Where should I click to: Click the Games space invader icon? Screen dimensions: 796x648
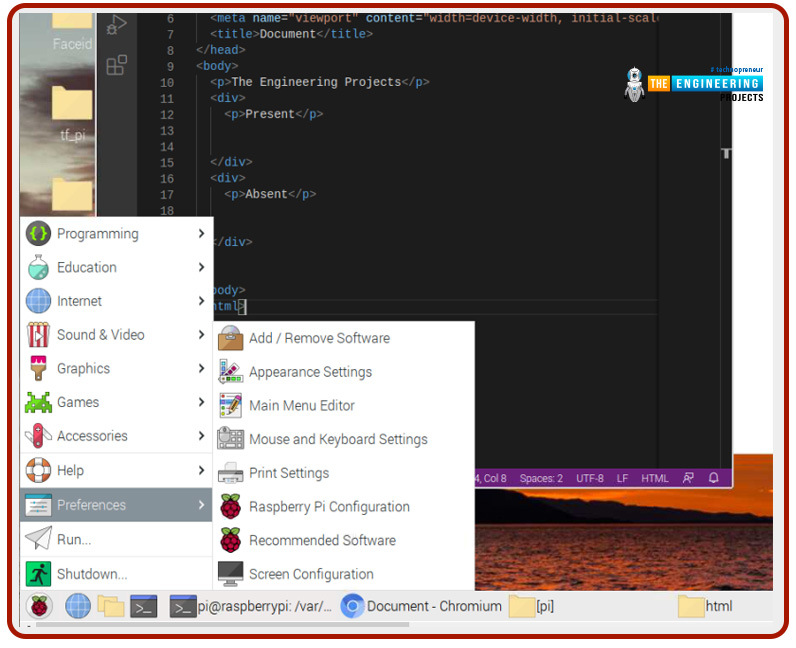pos(39,402)
